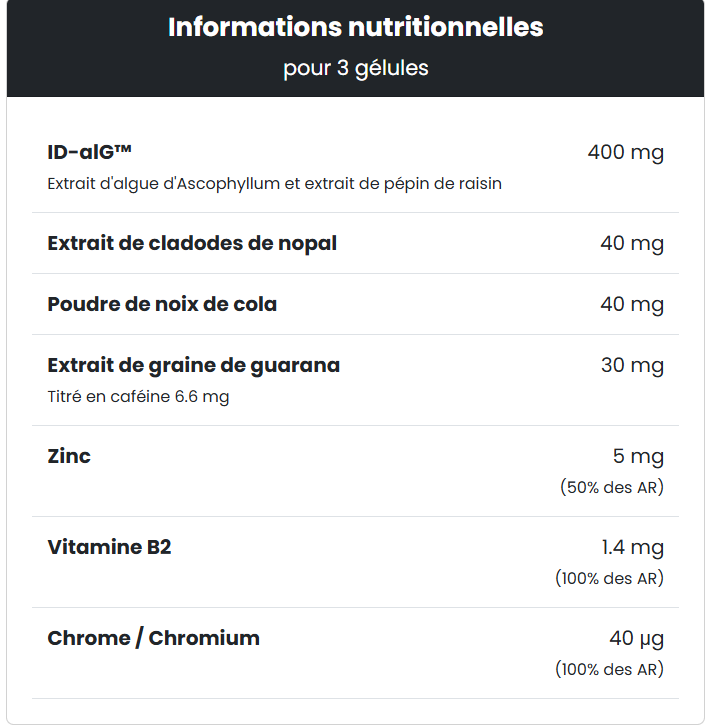Click '(100% des AR)' under chromium
Image resolution: width=711 pixels, height=725 pixels.
coord(610,670)
